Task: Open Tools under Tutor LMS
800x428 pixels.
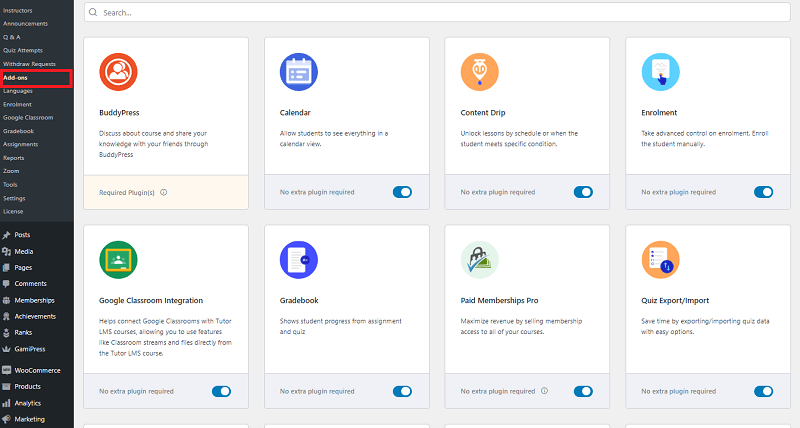Action: [10, 185]
